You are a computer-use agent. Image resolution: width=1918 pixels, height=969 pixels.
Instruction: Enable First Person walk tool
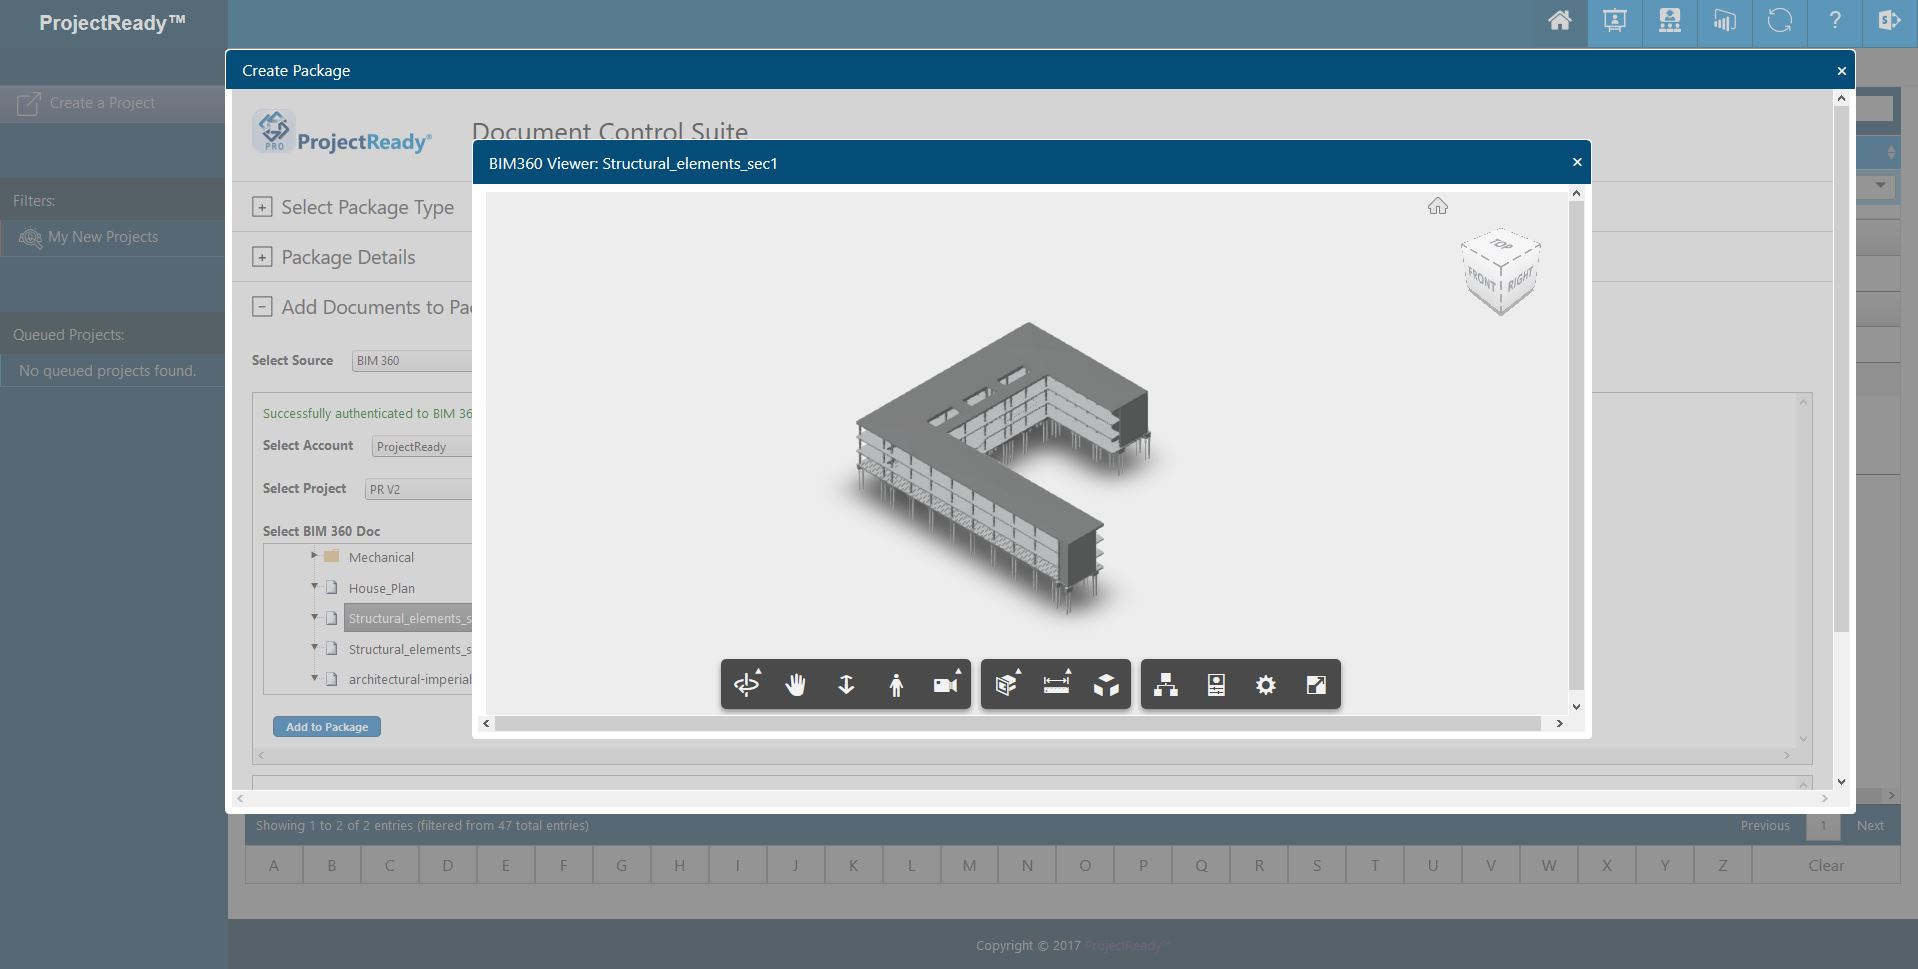coord(896,685)
